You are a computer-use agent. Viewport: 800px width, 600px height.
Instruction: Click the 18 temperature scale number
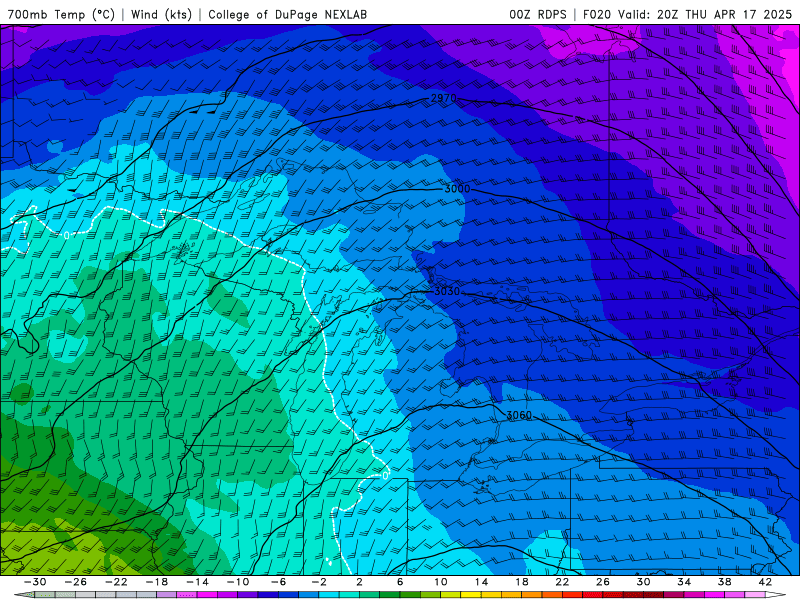[x=521, y=582]
